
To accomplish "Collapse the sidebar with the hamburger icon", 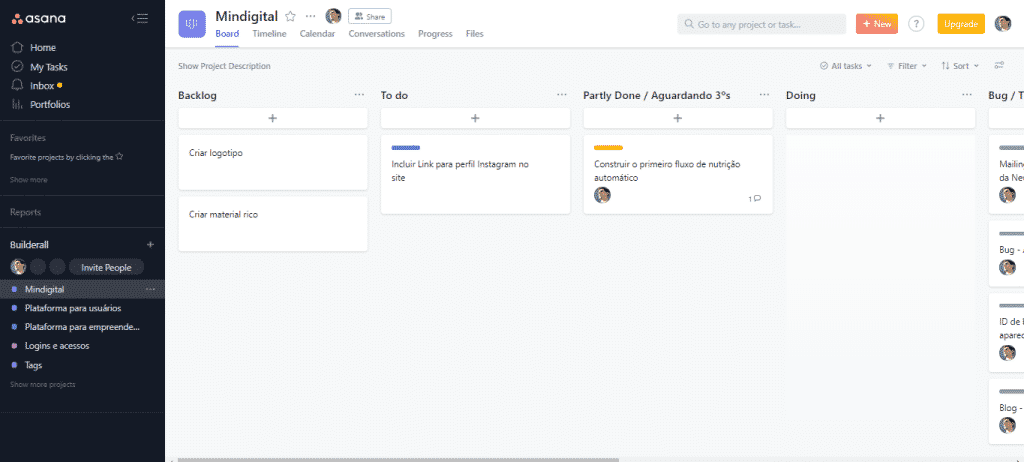I will [x=140, y=18].
